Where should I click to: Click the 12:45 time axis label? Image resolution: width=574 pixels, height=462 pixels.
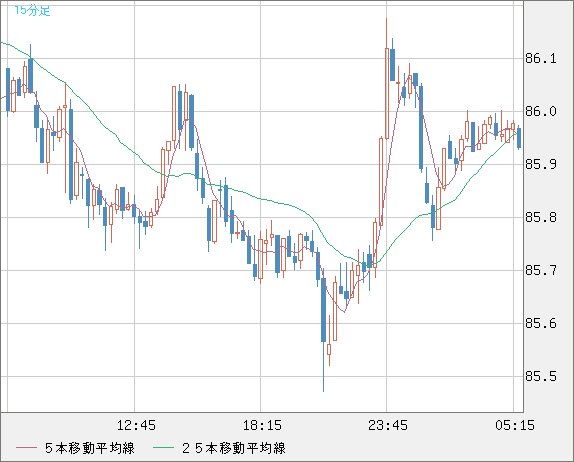(x=136, y=425)
